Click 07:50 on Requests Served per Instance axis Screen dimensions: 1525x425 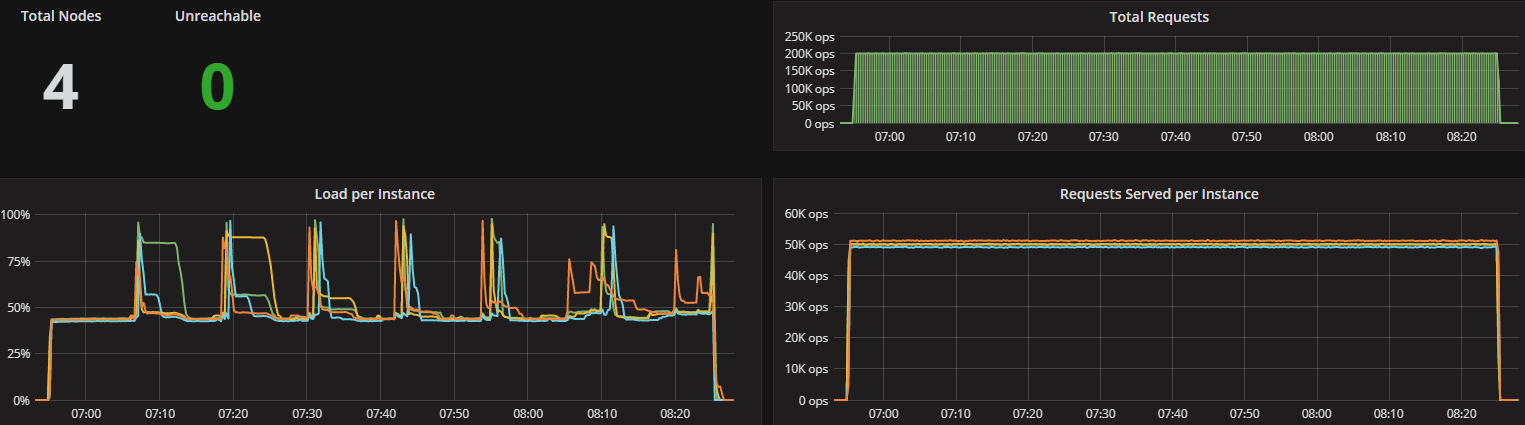pyautogui.click(x=1246, y=413)
